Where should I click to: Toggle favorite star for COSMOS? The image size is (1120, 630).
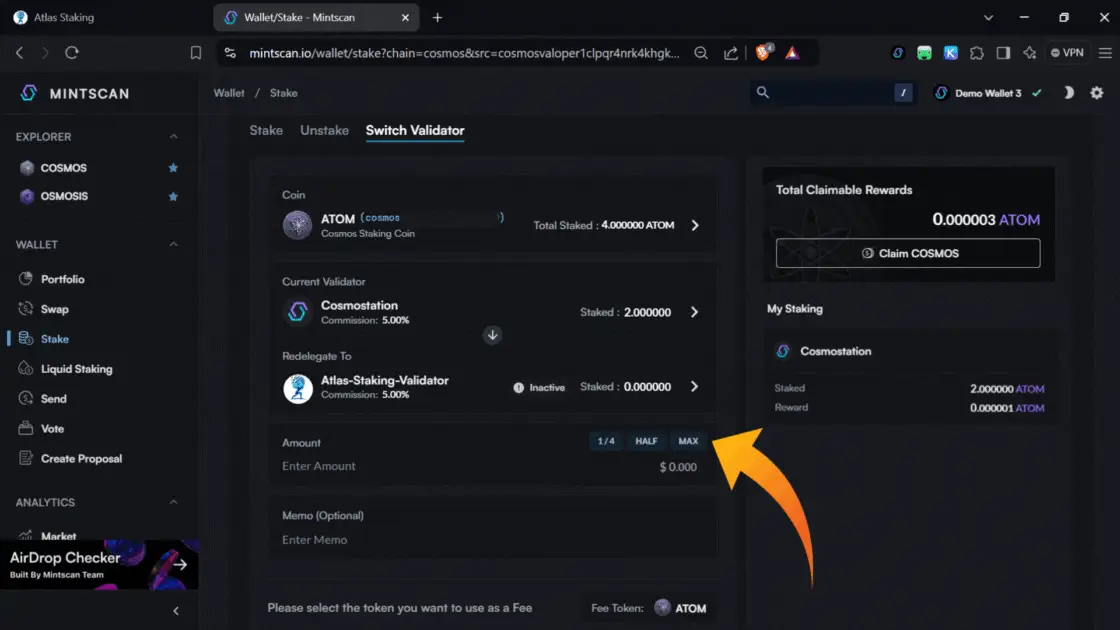click(173, 168)
